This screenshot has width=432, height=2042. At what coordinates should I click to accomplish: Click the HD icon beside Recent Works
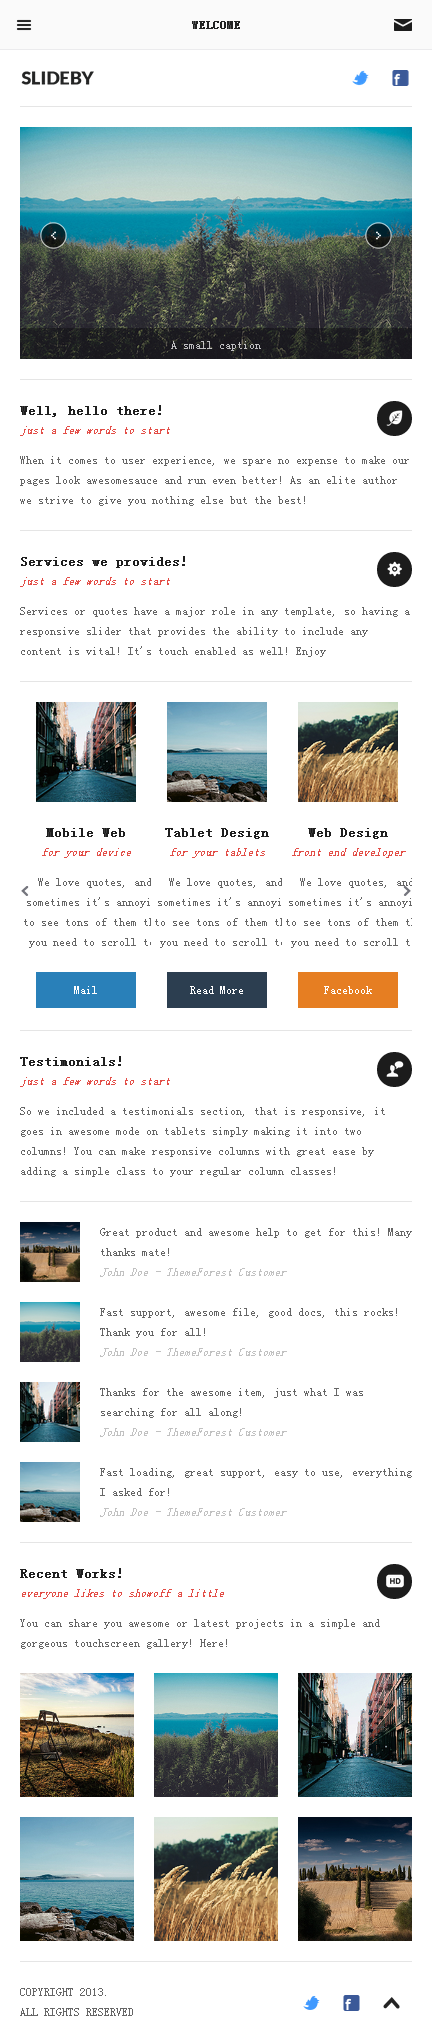394,1581
